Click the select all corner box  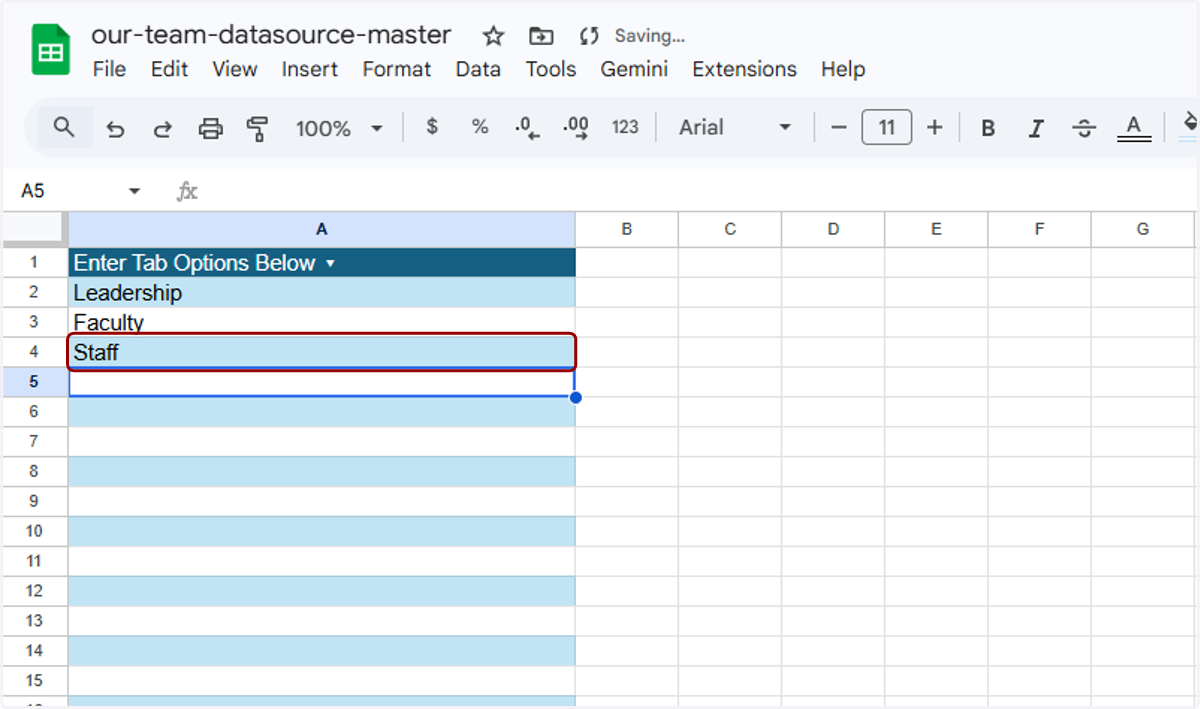tap(35, 229)
